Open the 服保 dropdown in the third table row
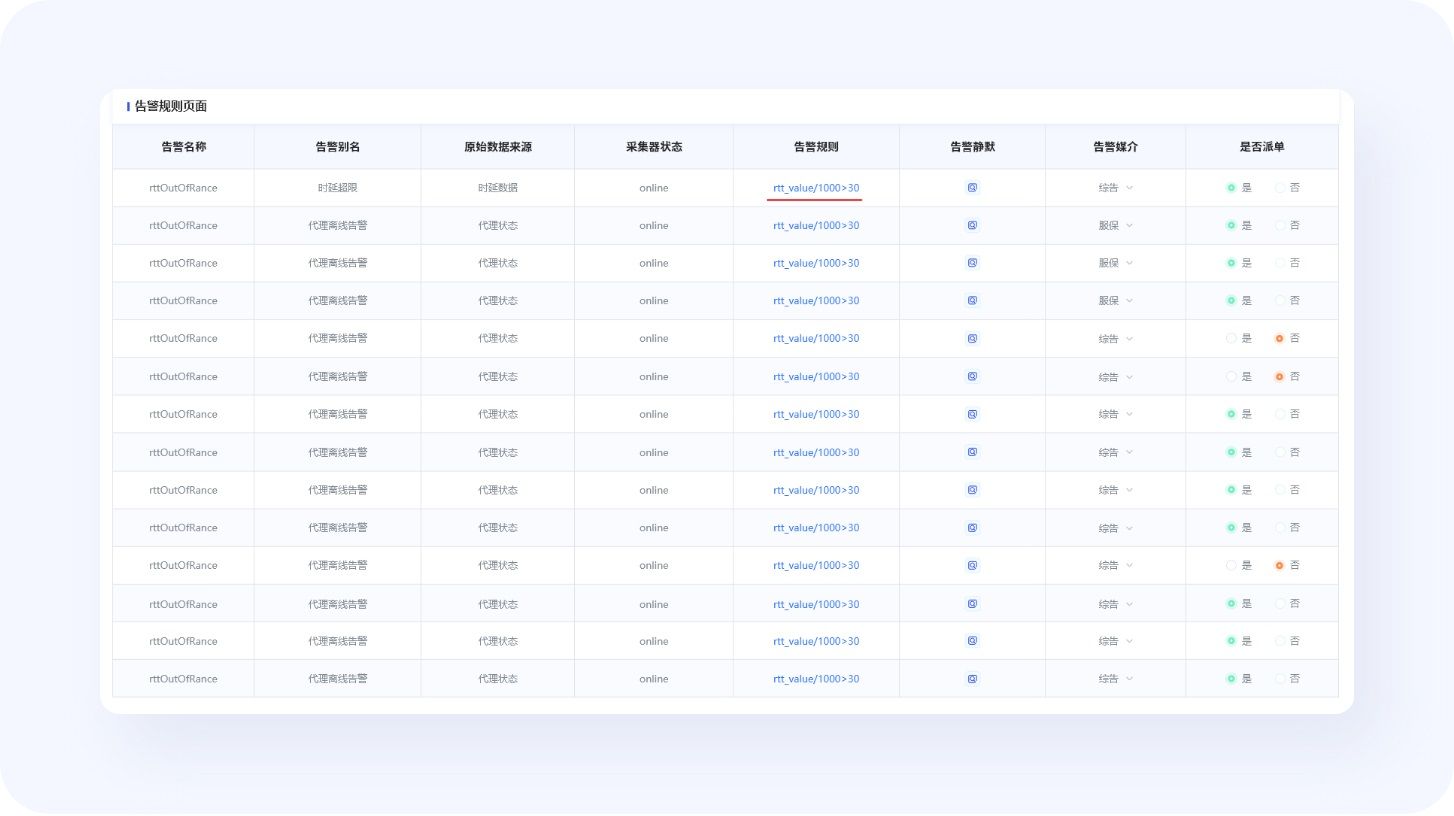Screen dimensions: 1454x816 1116,263
